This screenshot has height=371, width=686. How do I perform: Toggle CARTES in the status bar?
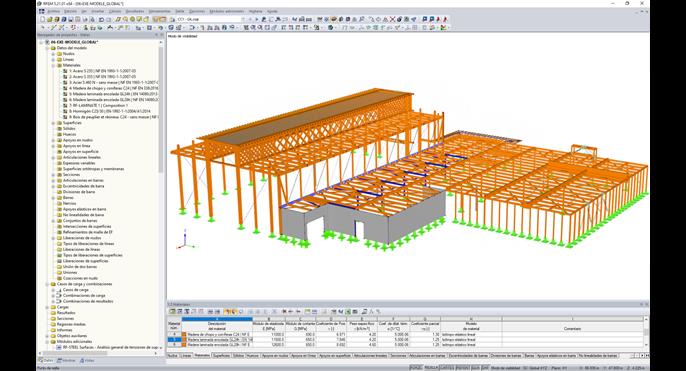(x=447, y=368)
